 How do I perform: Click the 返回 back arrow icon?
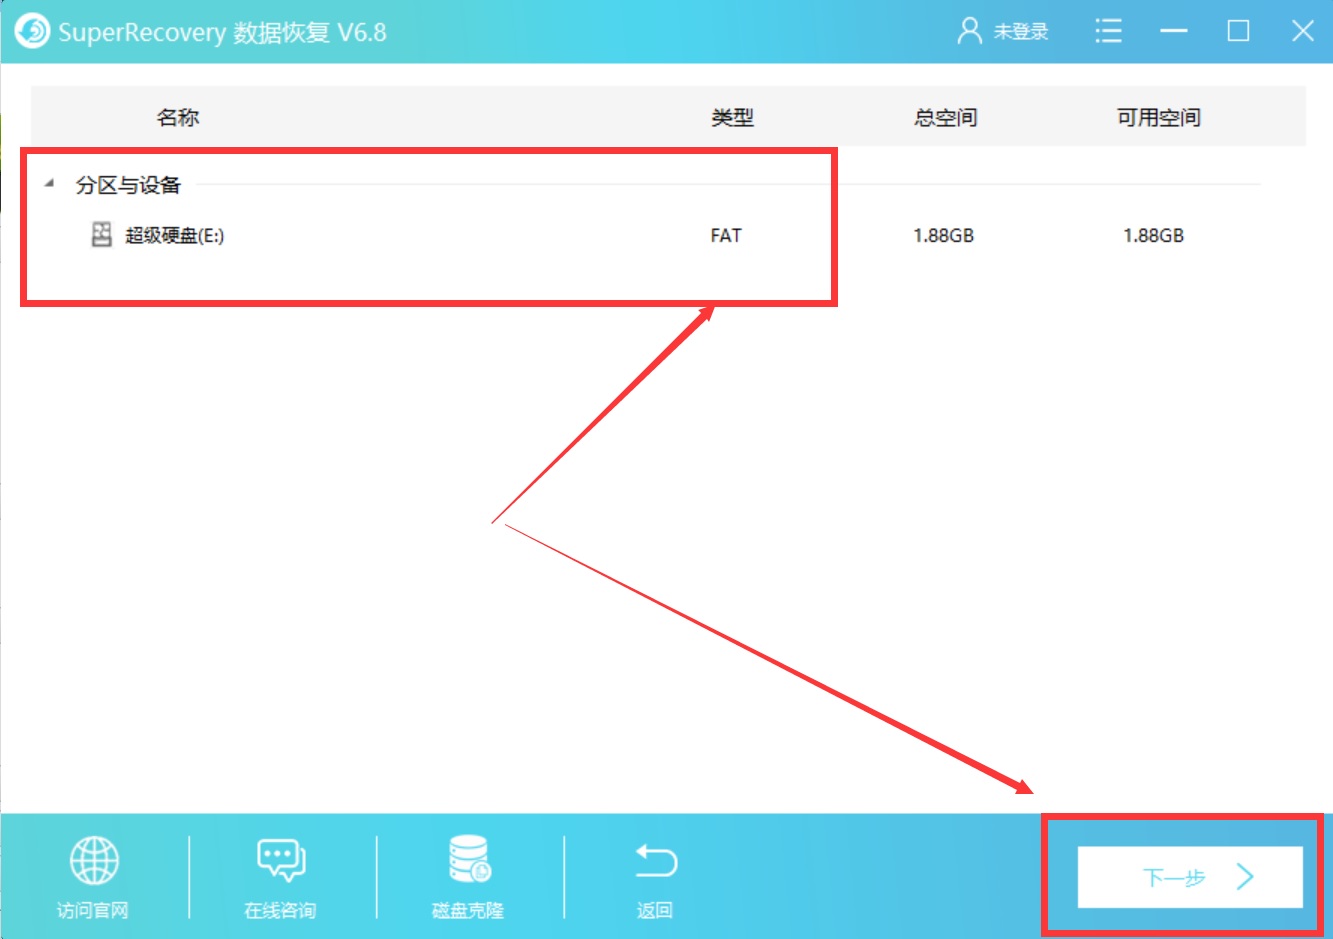(x=654, y=857)
